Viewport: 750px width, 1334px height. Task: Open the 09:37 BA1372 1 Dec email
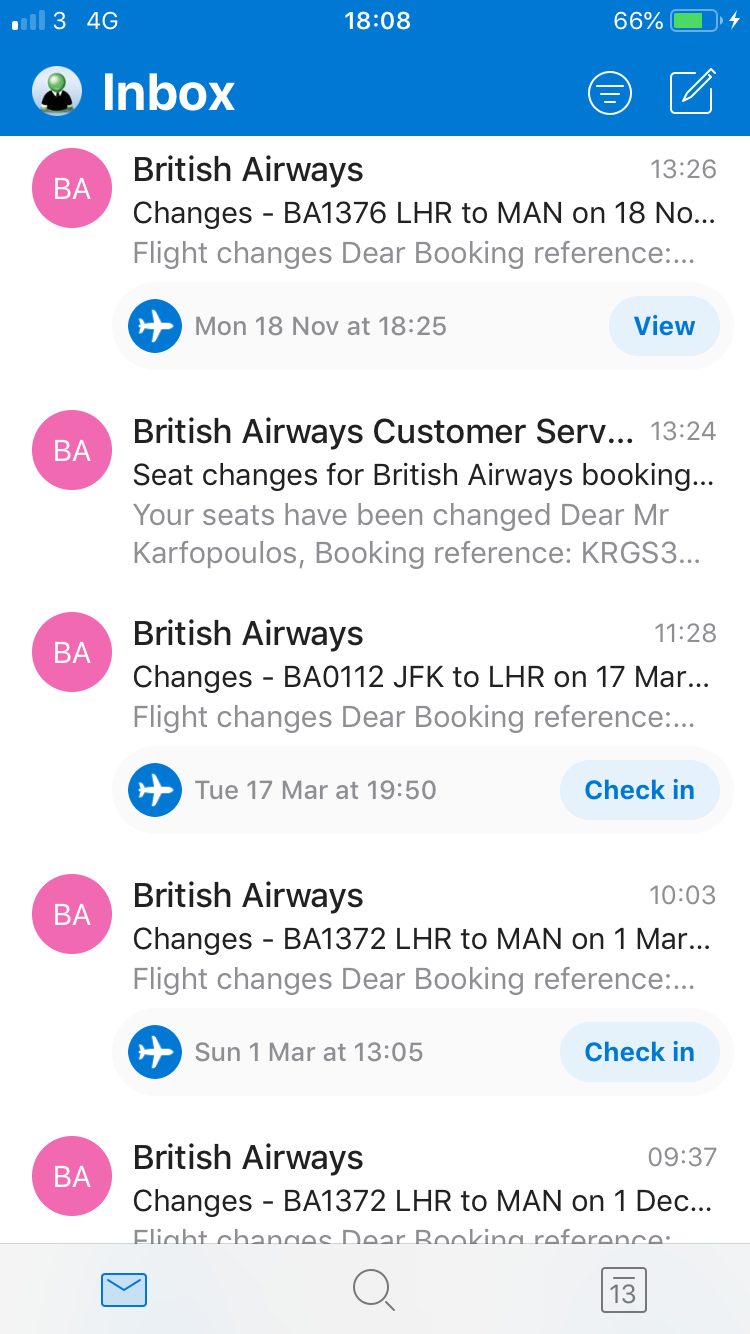click(x=375, y=1190)
